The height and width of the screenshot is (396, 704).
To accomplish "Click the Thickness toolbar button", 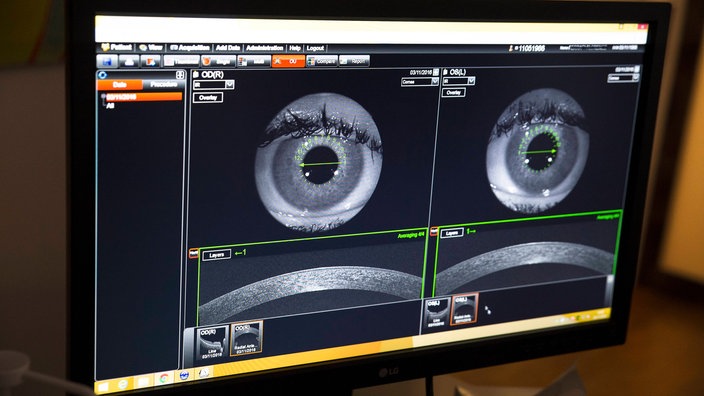I will coord(181,61).
